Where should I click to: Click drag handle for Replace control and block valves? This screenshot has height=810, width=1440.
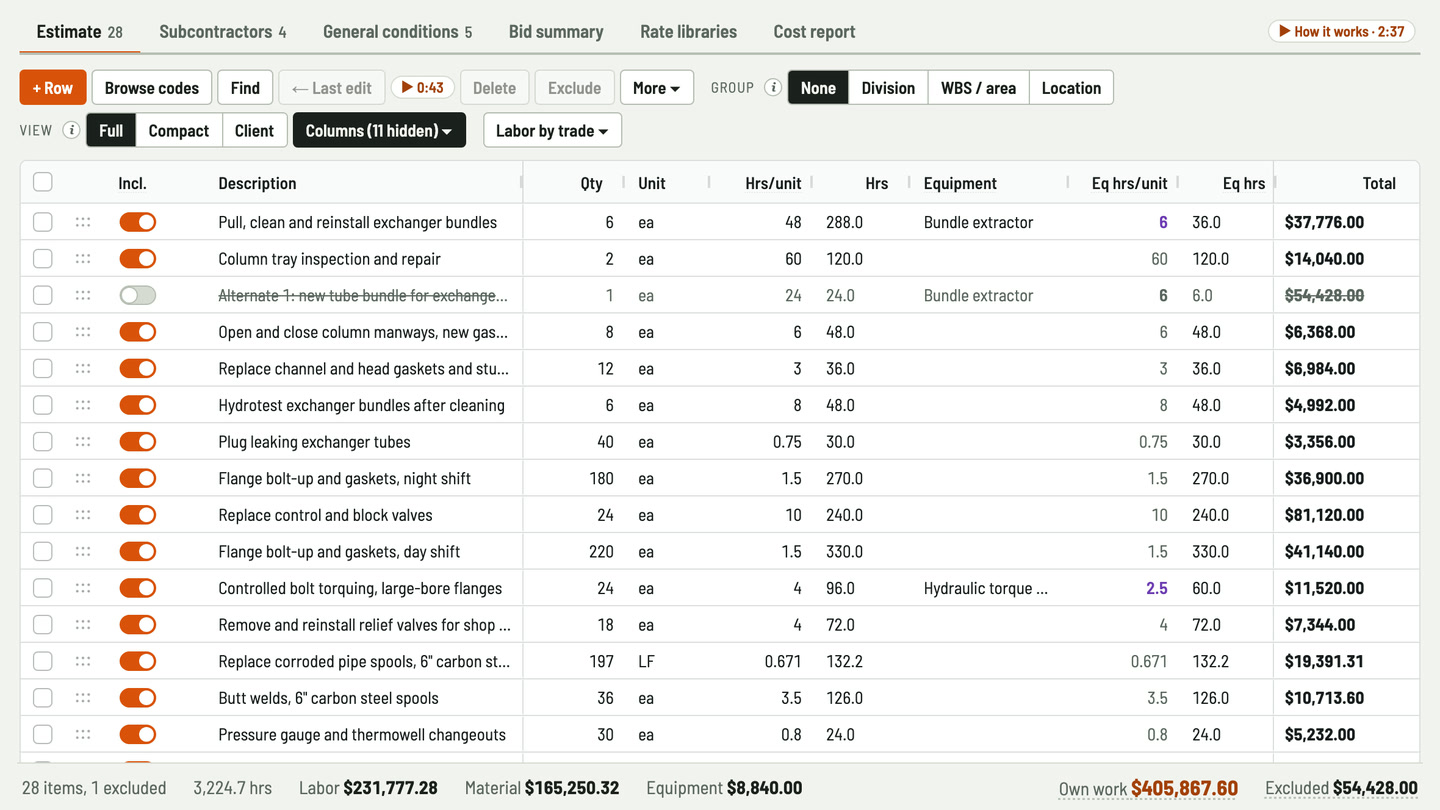[83, 515]
